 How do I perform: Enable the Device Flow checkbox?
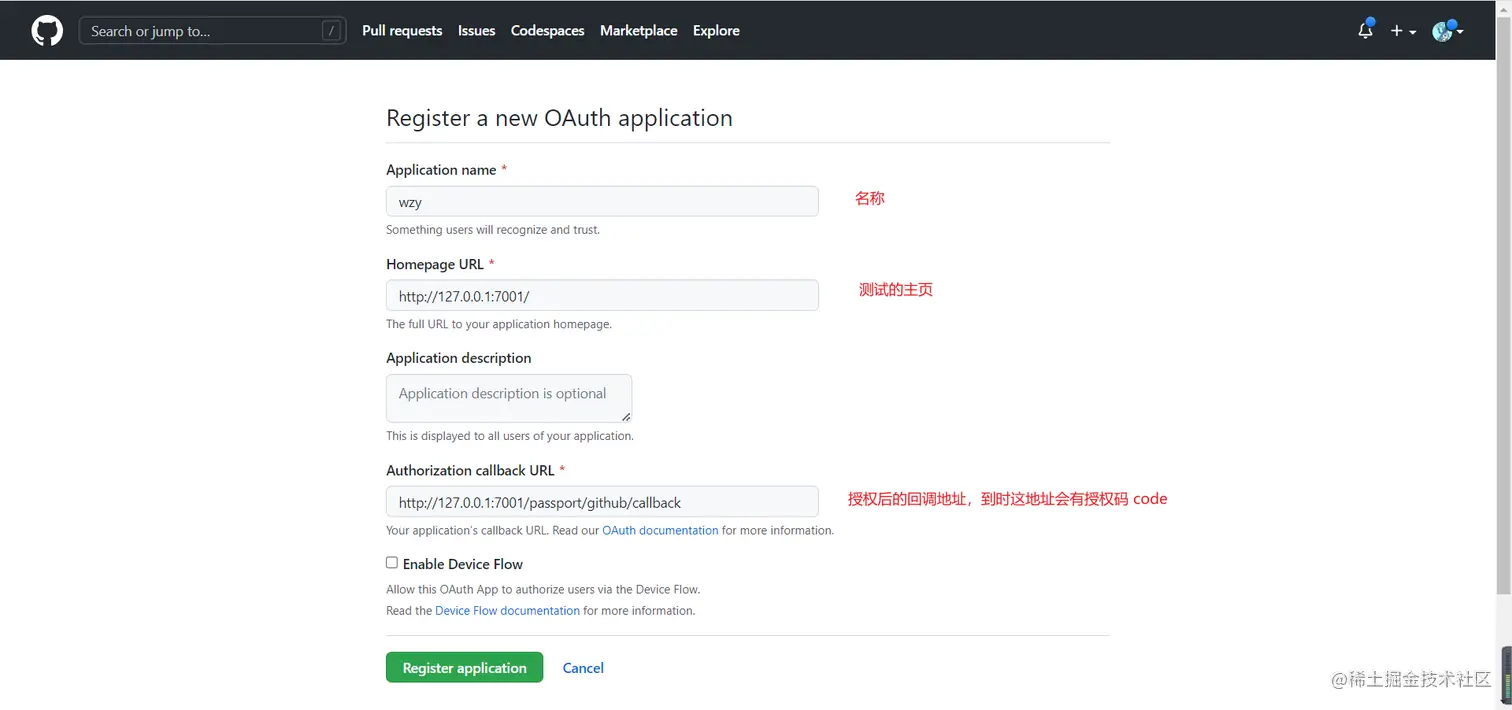coord(392,562)
